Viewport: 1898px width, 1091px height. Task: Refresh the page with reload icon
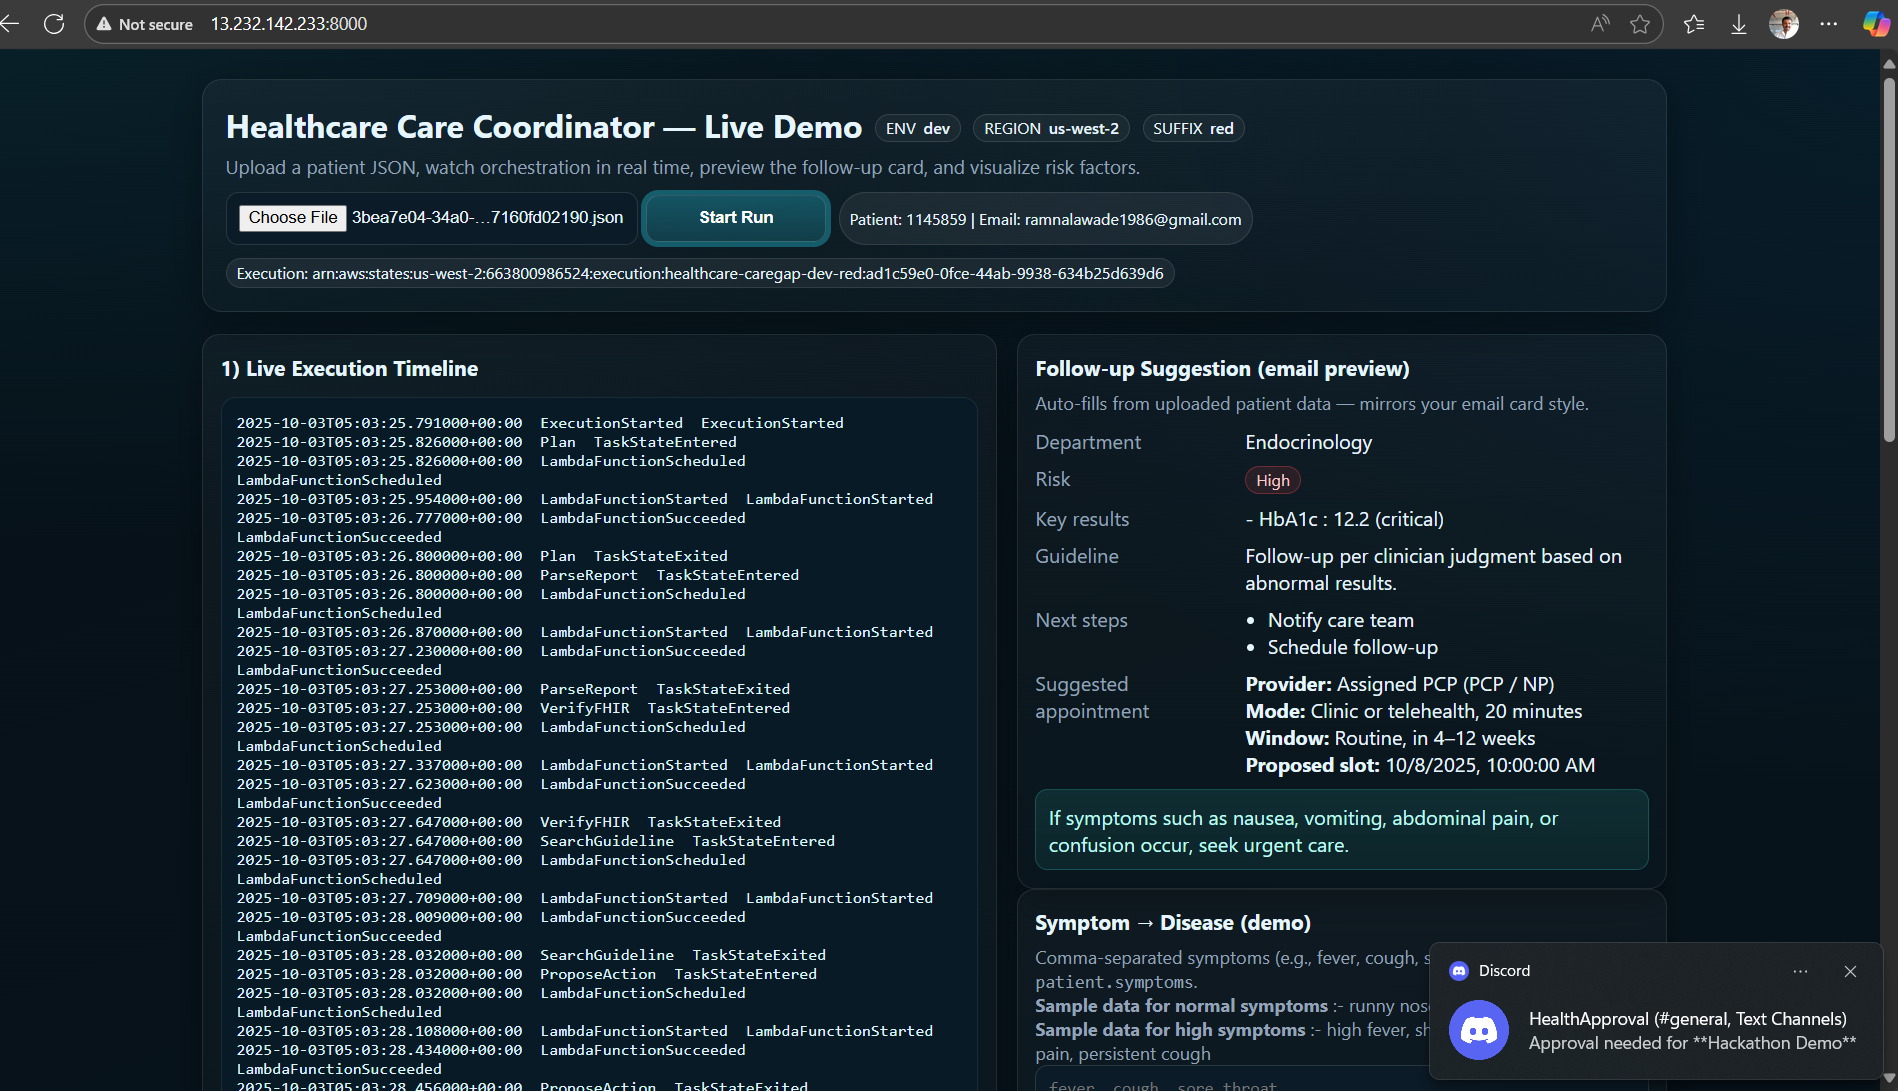point(54,24)
